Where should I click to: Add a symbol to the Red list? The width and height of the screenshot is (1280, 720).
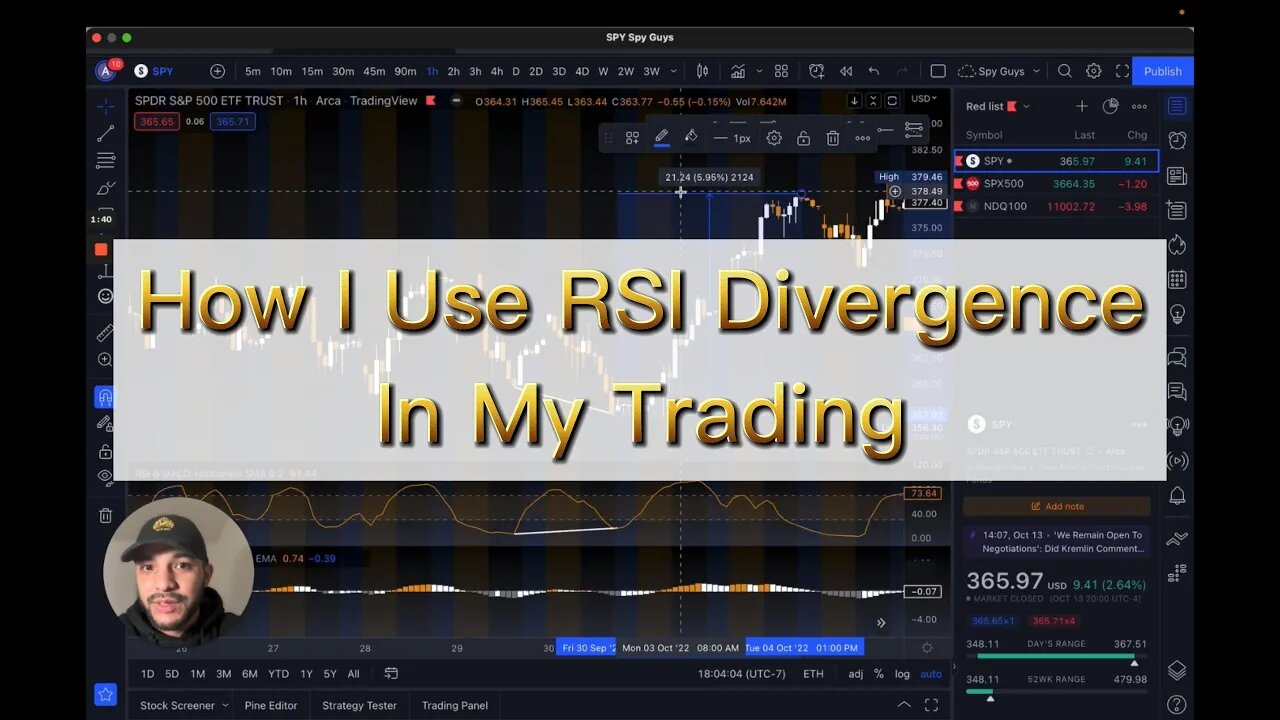[1081, 106]
